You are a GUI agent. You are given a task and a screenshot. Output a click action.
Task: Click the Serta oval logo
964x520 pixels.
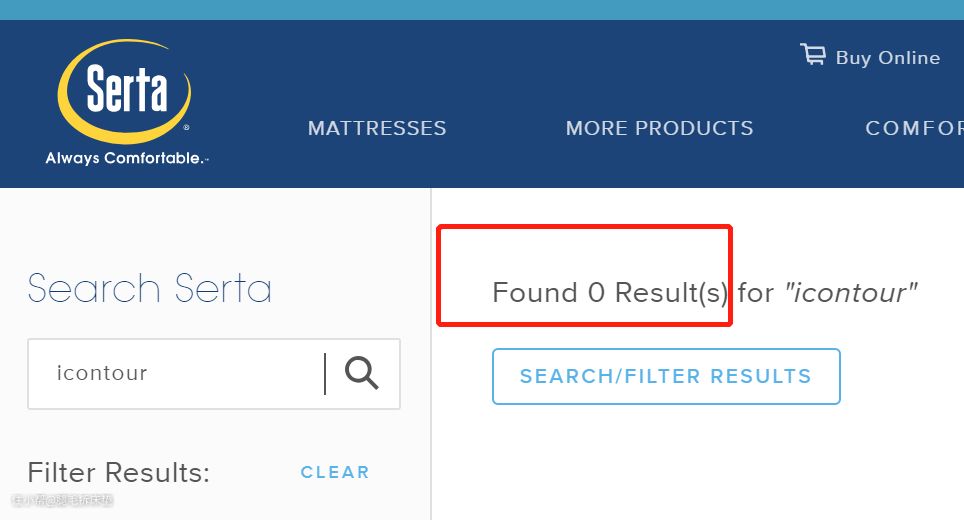tap(124, 92)
